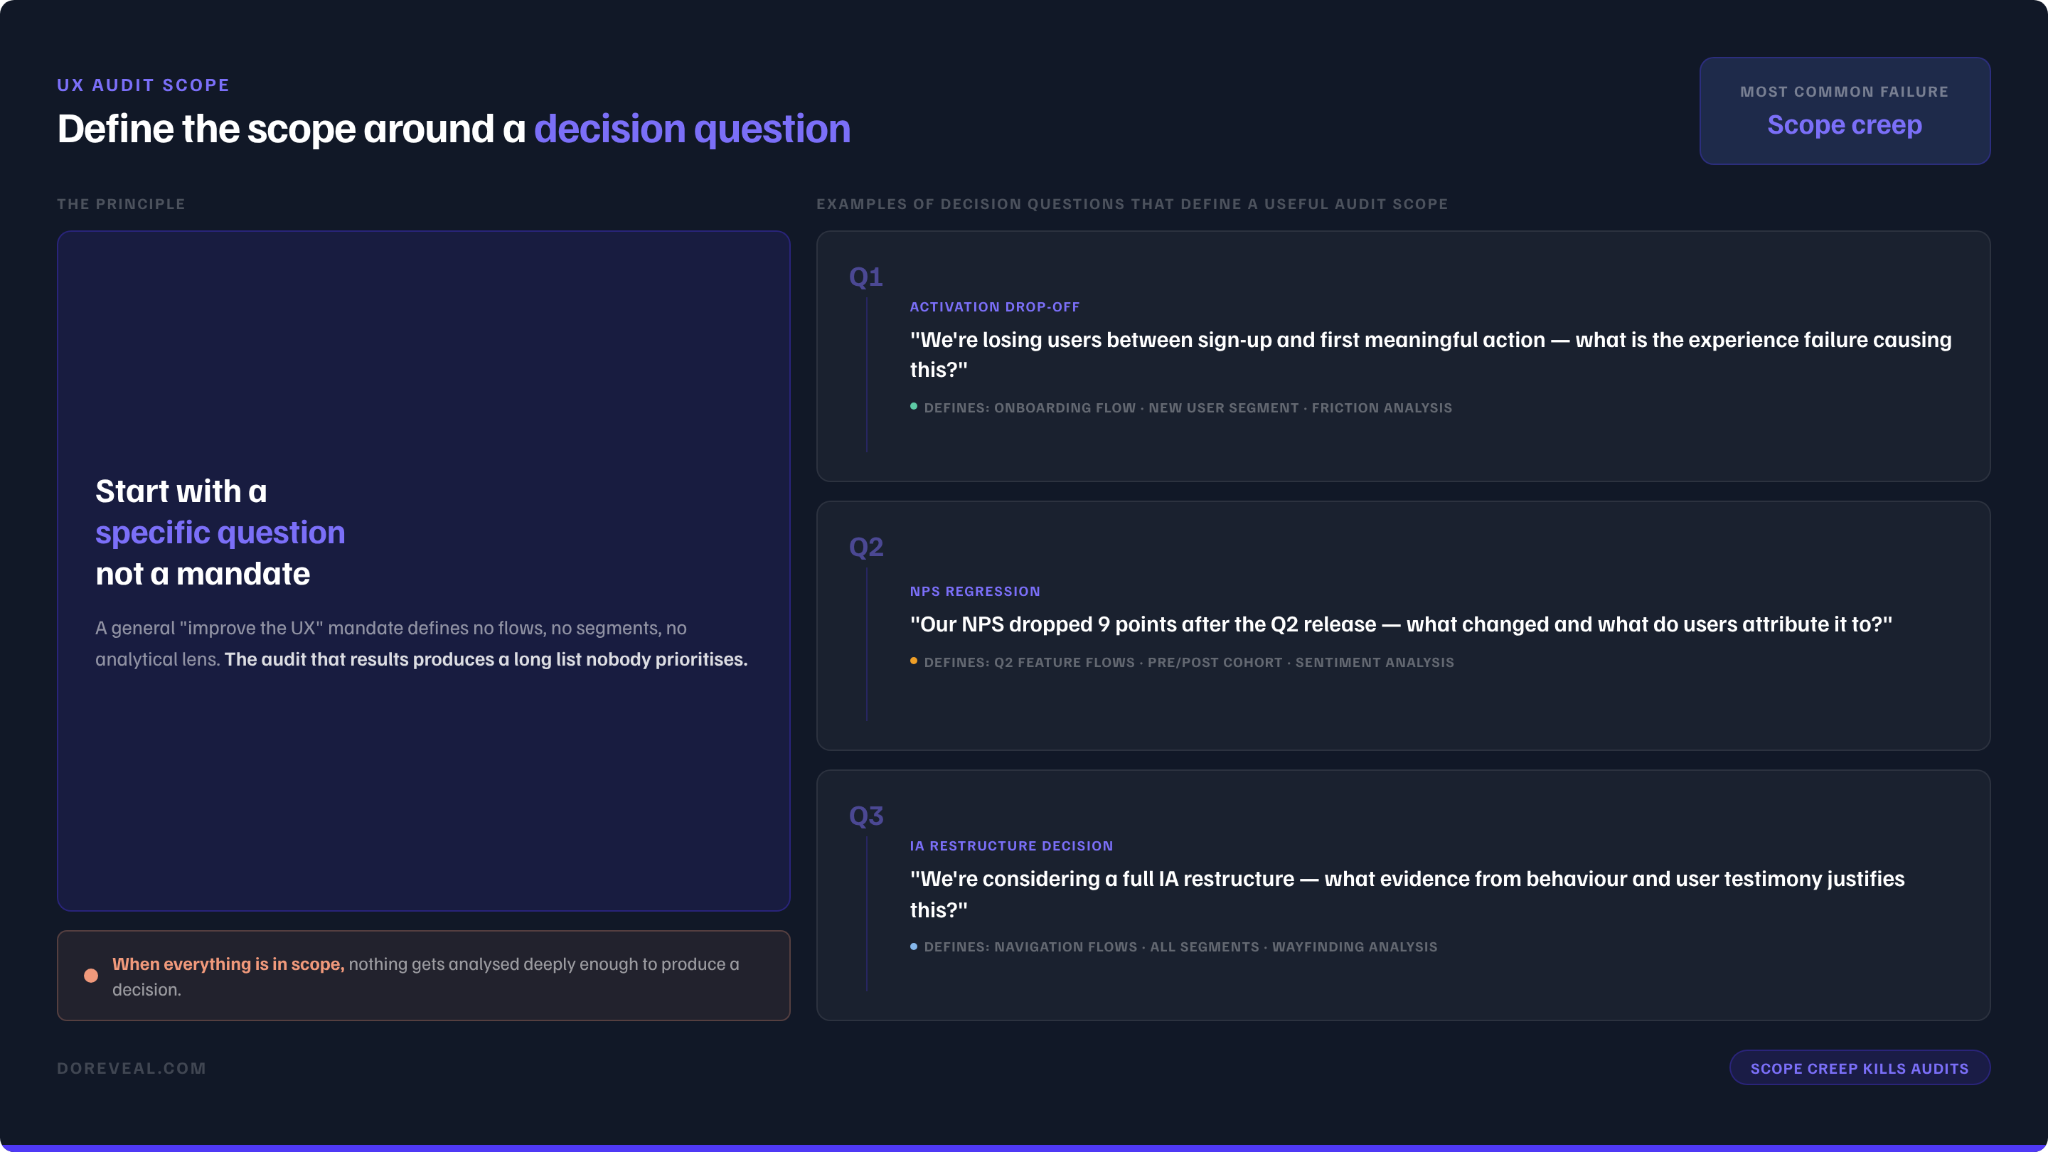The height and width of the screenshot is (1152, 2048).
Task: Click 'THE PRINCIPLE' section label
Action: [121, 204]
